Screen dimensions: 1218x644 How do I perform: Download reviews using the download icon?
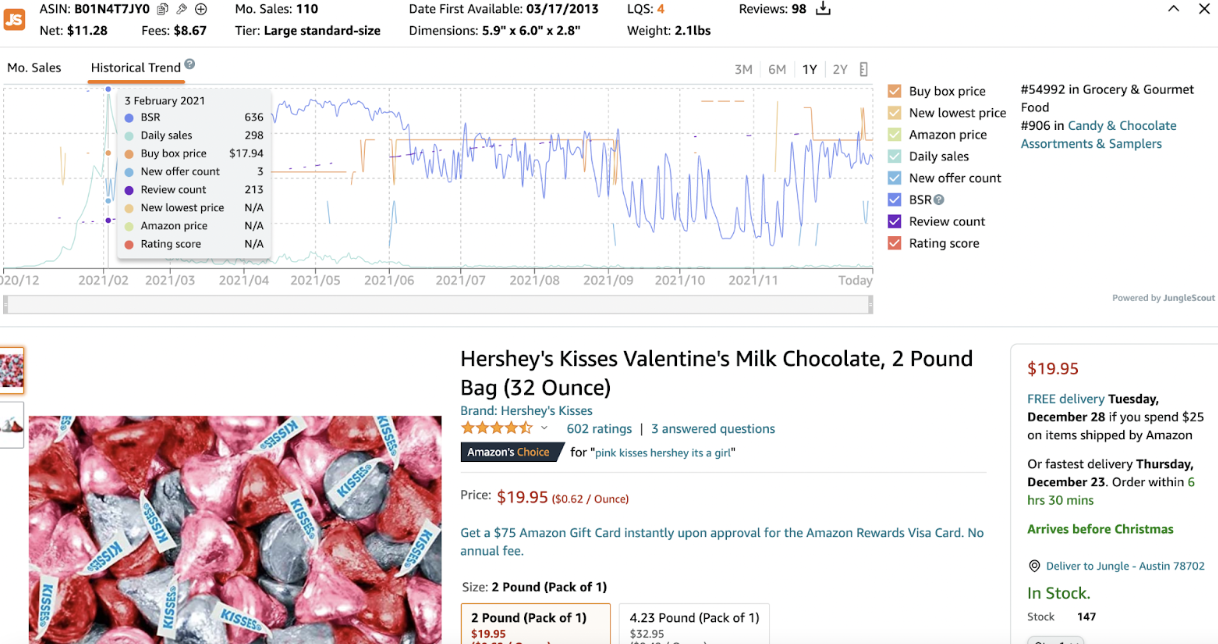pyautogui.click(x=824, y=9)
